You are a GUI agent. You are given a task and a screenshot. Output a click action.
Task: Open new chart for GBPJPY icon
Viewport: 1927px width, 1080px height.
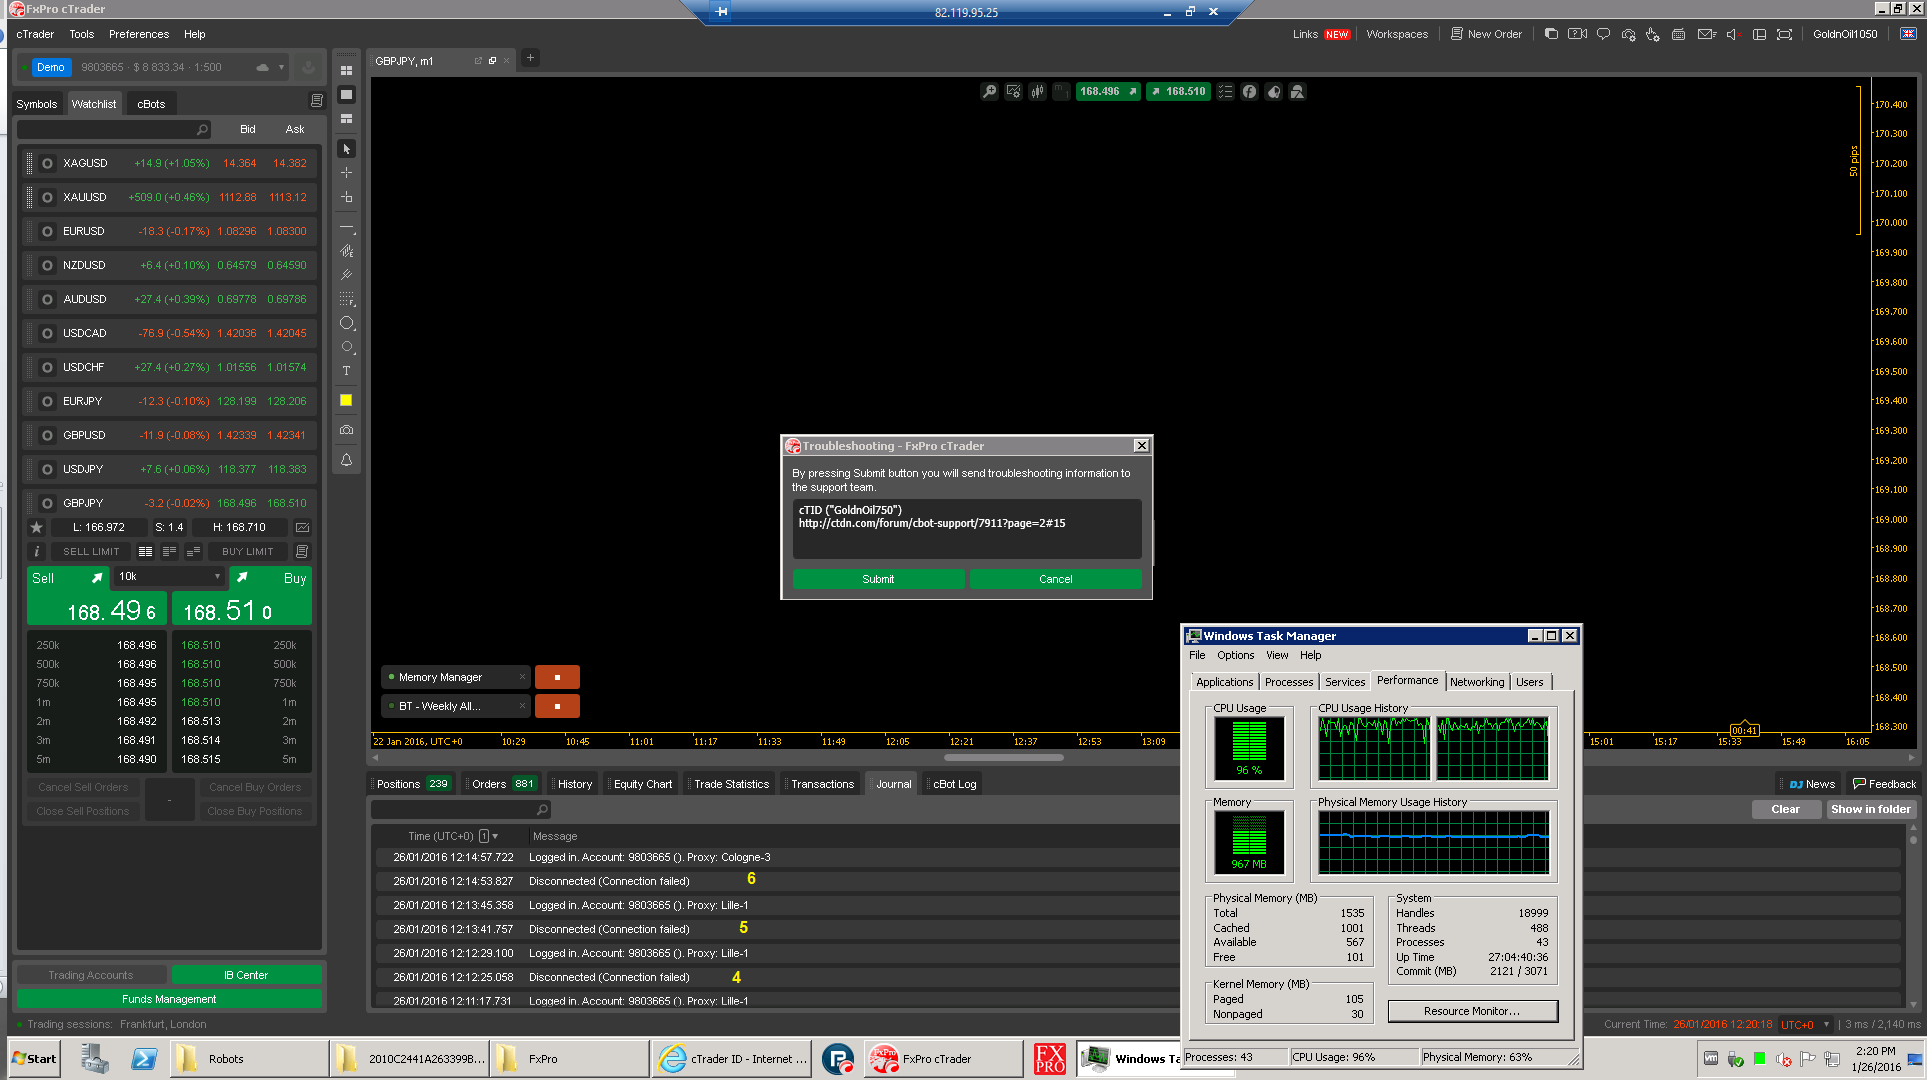(302, 527)
